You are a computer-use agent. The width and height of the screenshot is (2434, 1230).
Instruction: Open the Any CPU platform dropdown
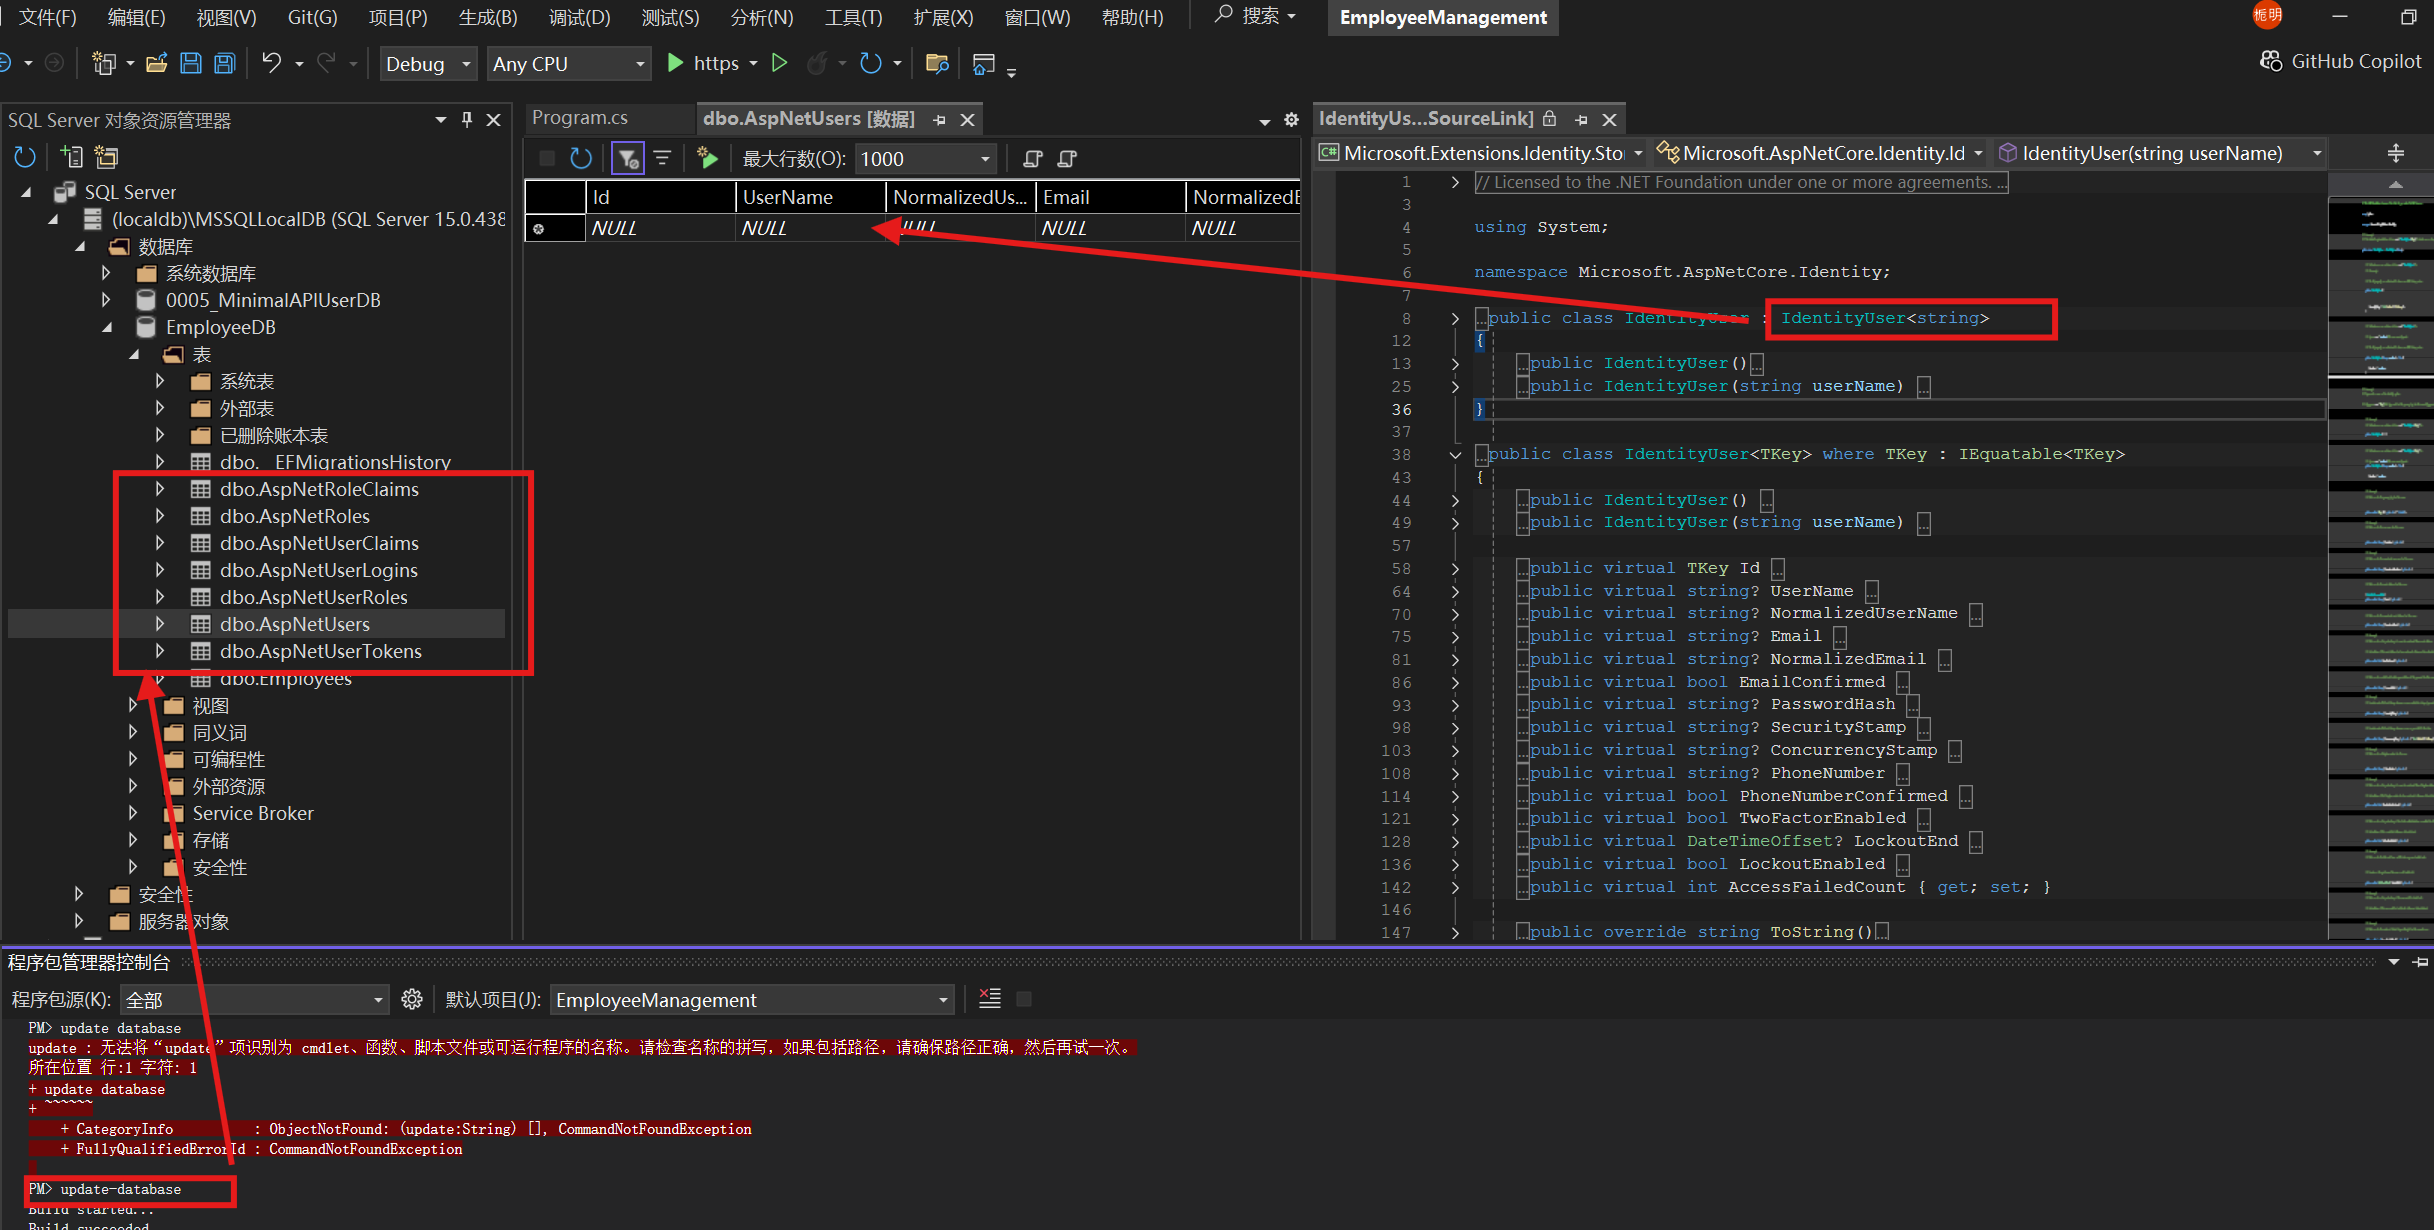pos(568,64)
